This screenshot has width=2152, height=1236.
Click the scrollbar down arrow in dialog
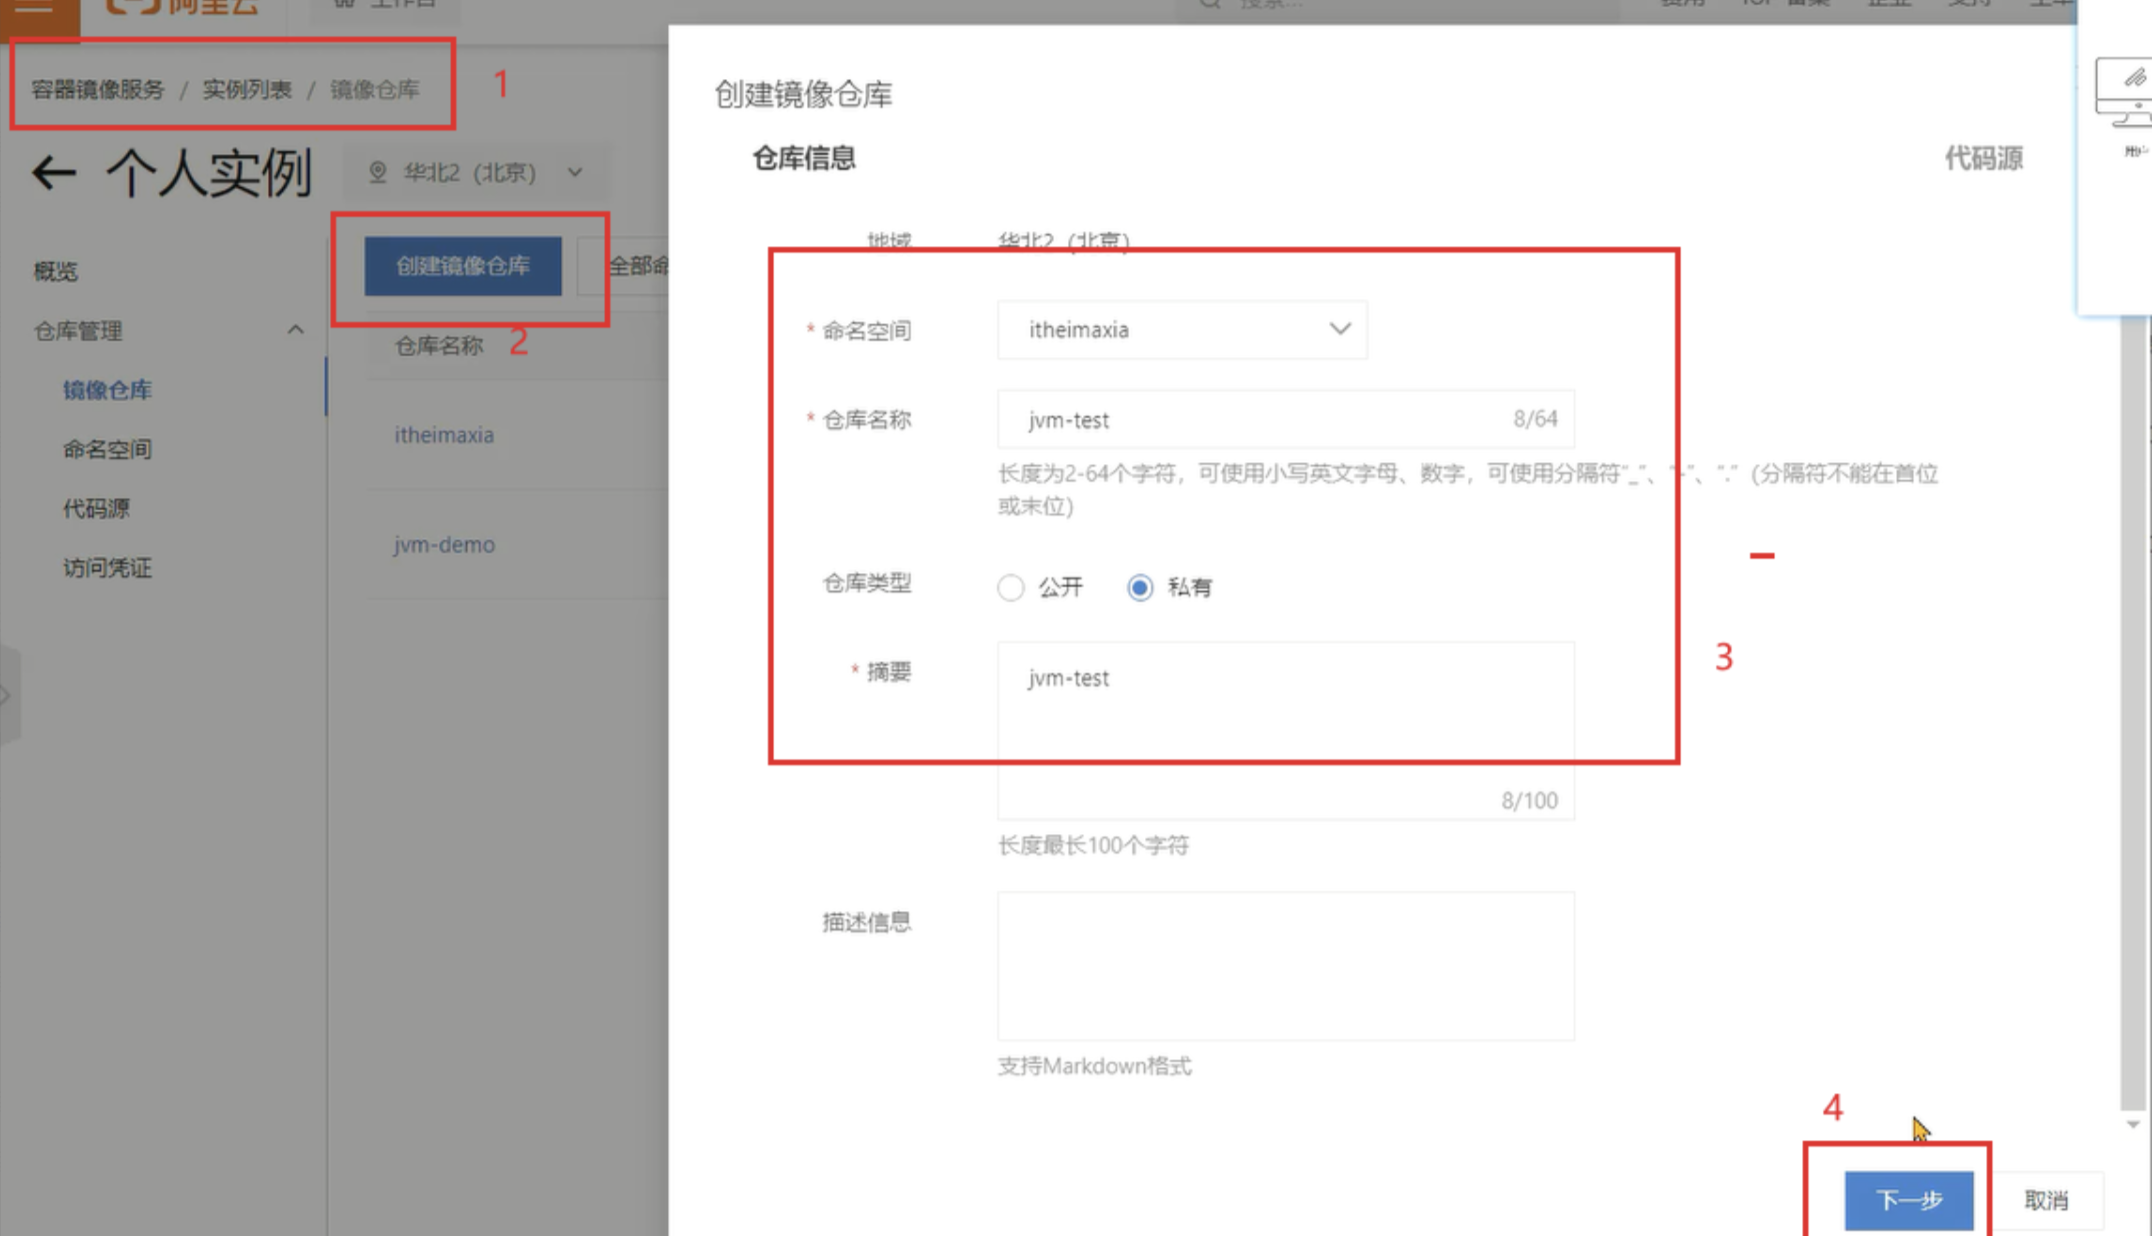point(2132,1125)
